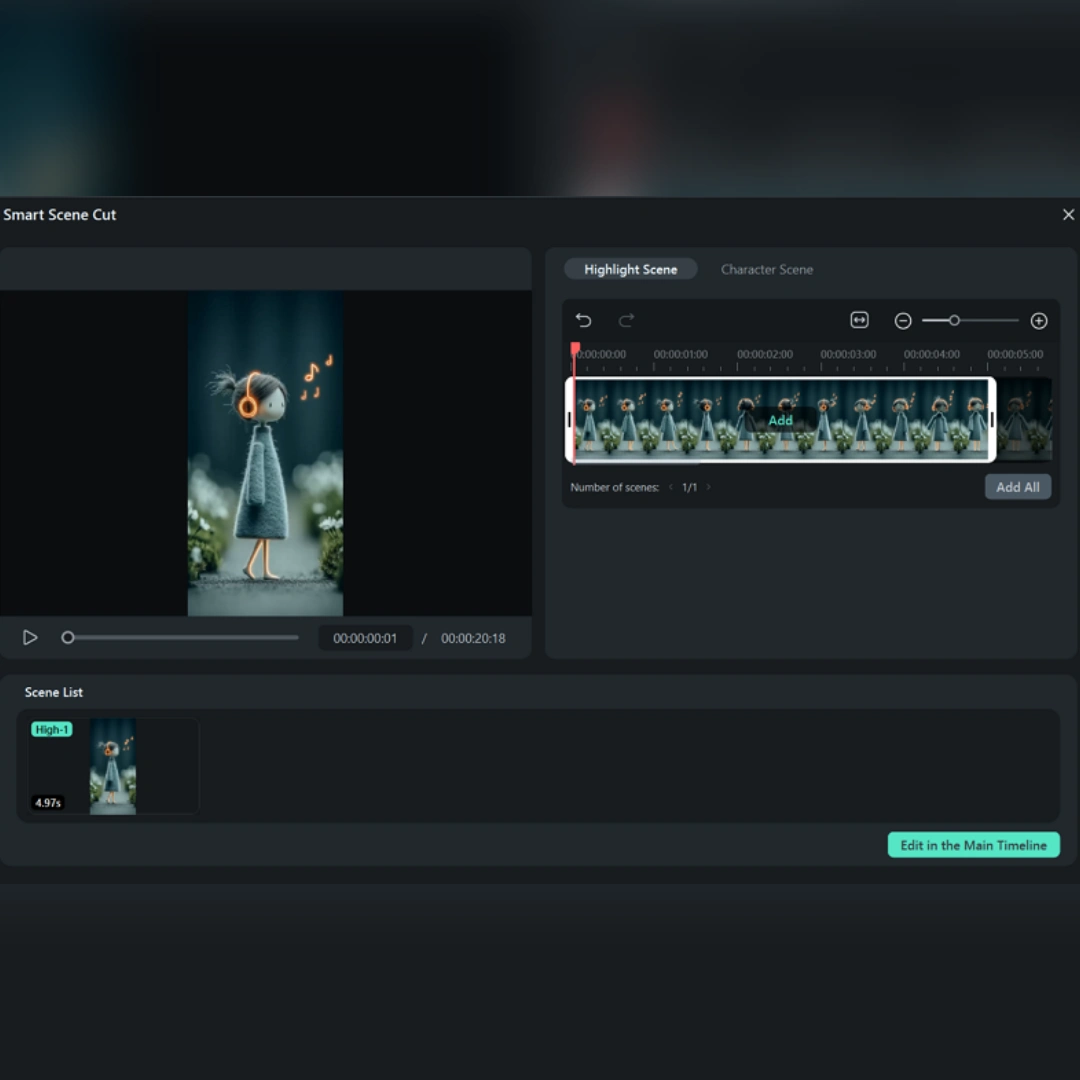Viewport: 1080px width, 1080px height.
Task: Zoom in the timeline with the plus icon
Action: [1039, 321]
